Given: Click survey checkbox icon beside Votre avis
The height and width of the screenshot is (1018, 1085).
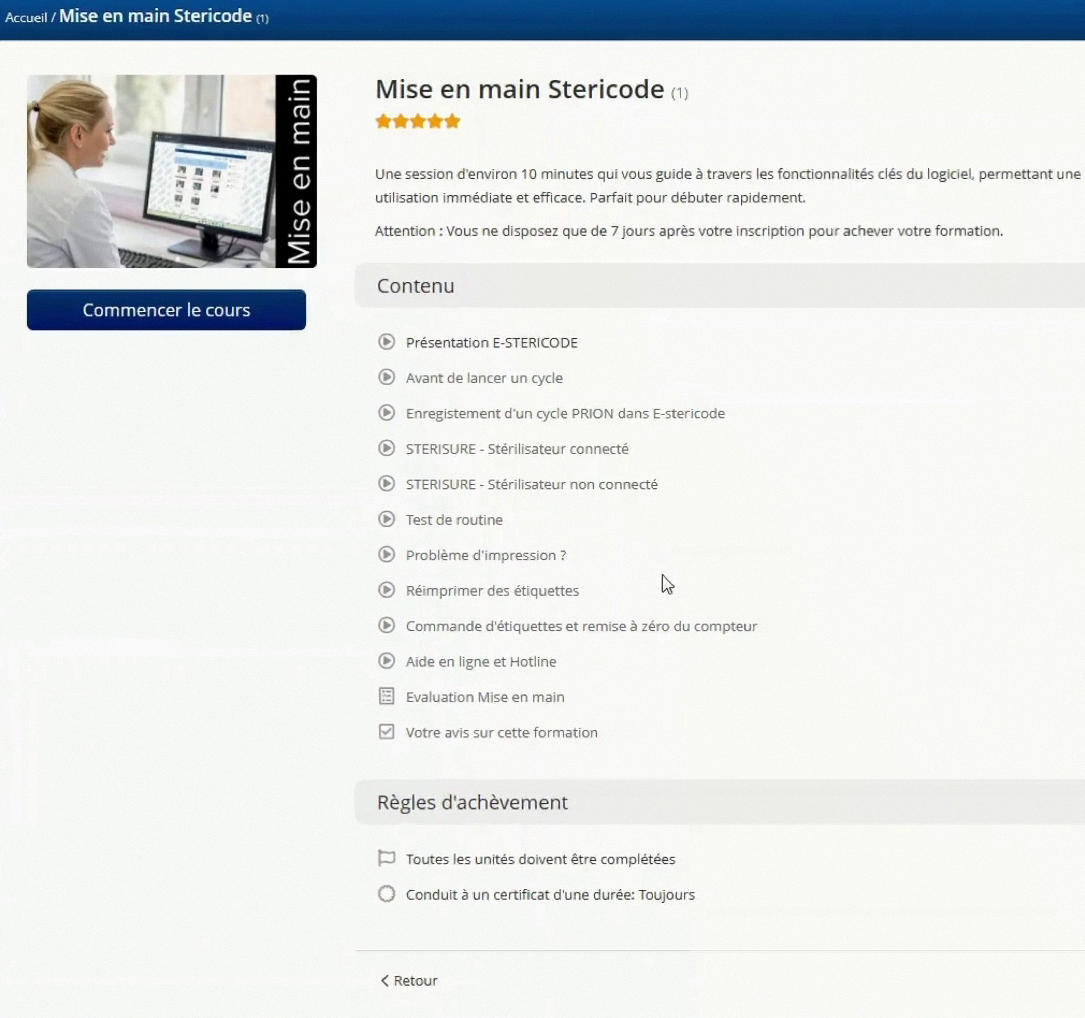Looking at the screenshot, I should tap(386, 731).
